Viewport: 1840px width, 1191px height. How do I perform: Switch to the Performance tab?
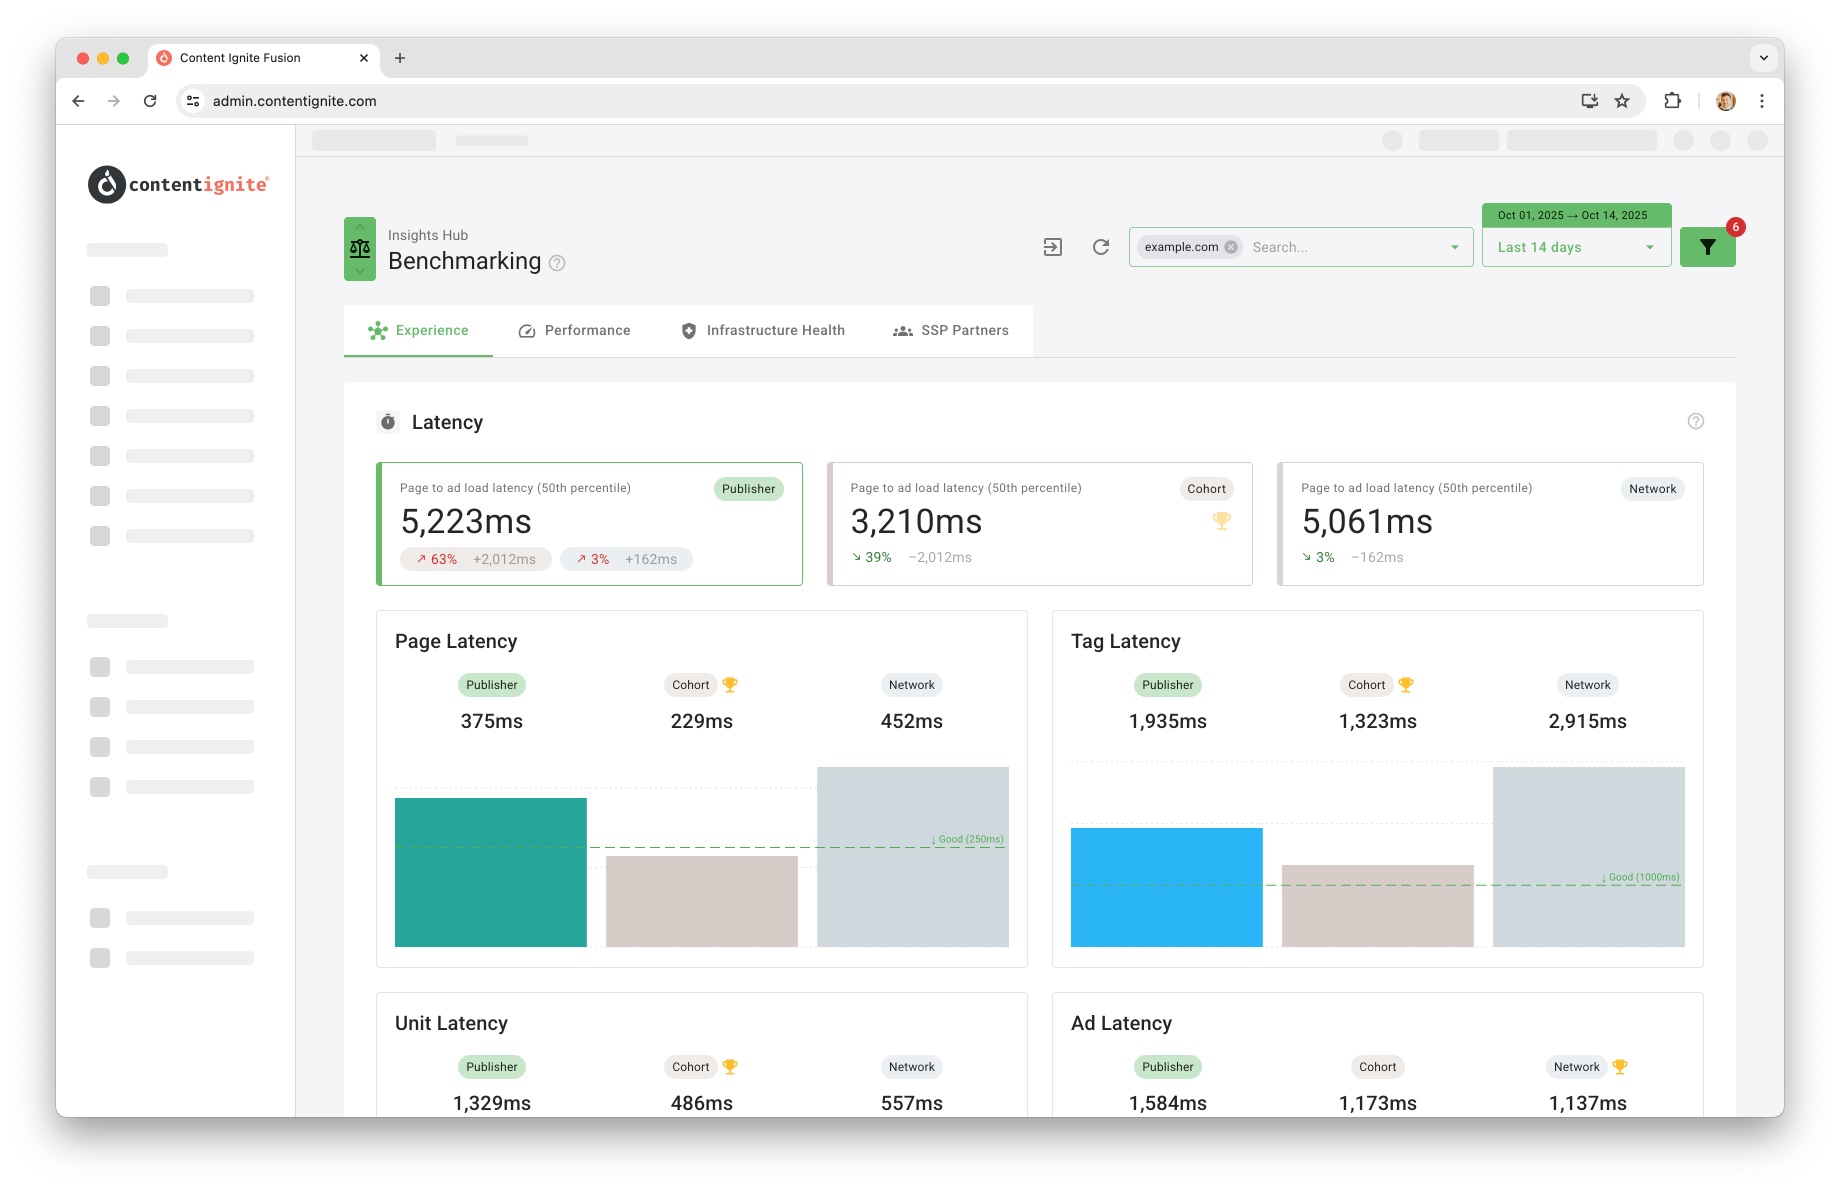click(575, 331)
